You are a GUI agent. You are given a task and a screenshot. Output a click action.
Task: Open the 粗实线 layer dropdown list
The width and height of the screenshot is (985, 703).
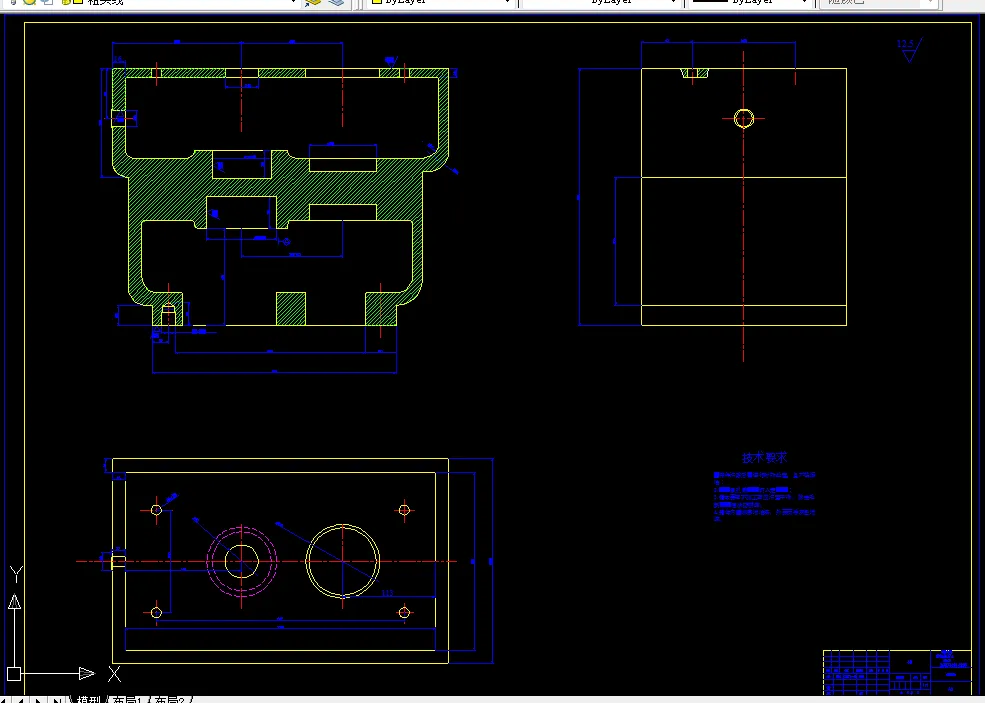151,2
